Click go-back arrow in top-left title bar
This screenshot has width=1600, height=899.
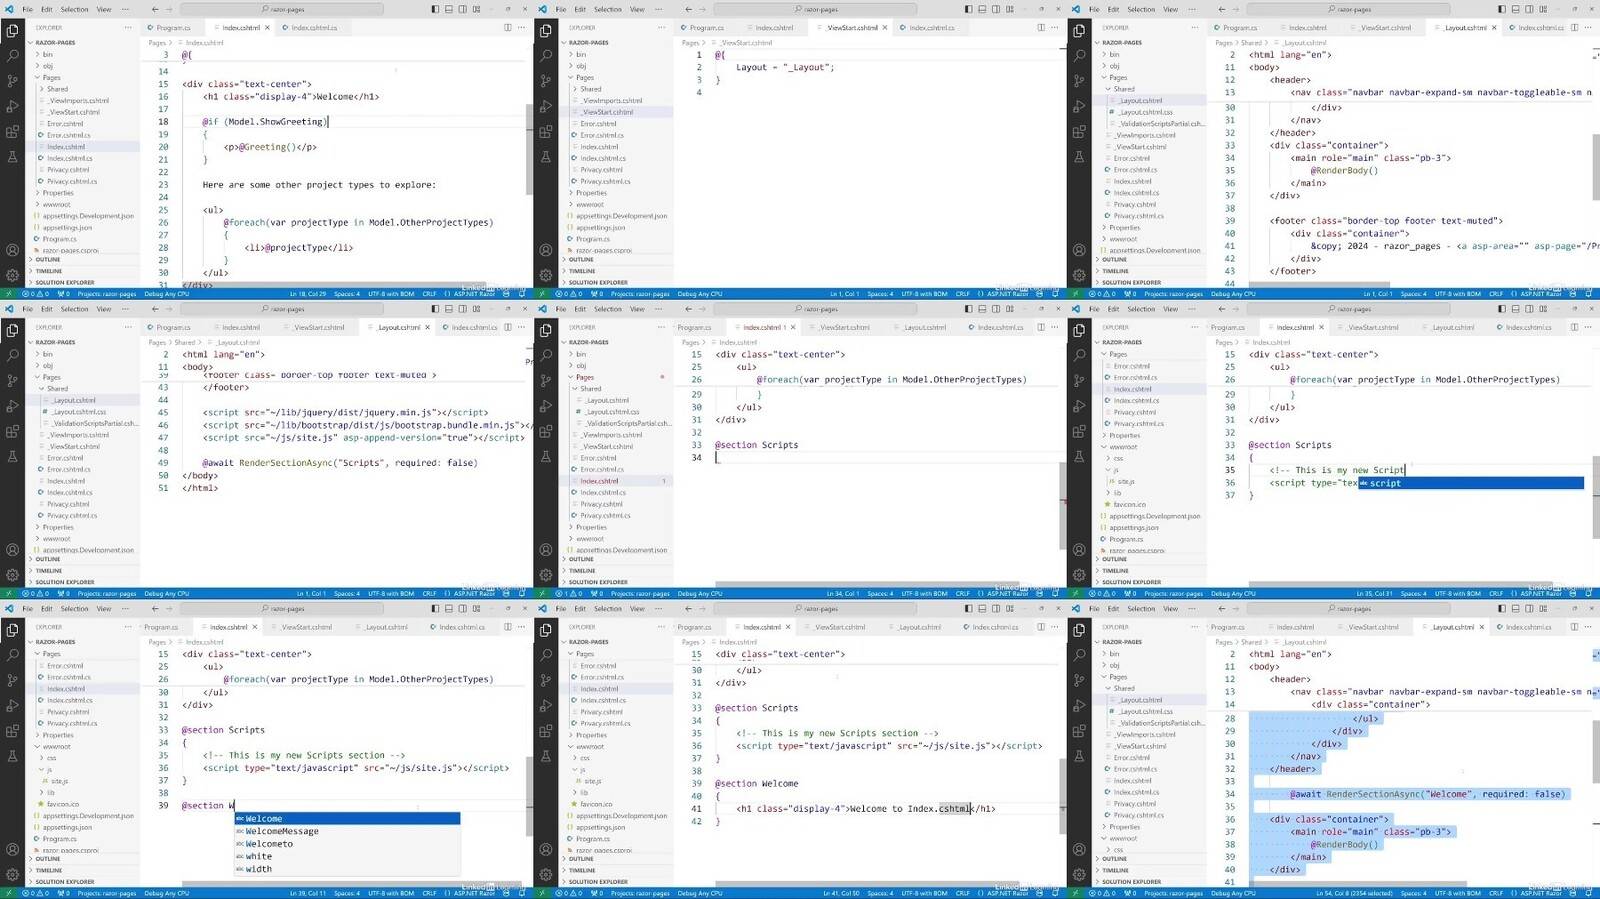[x=154, y=9]
